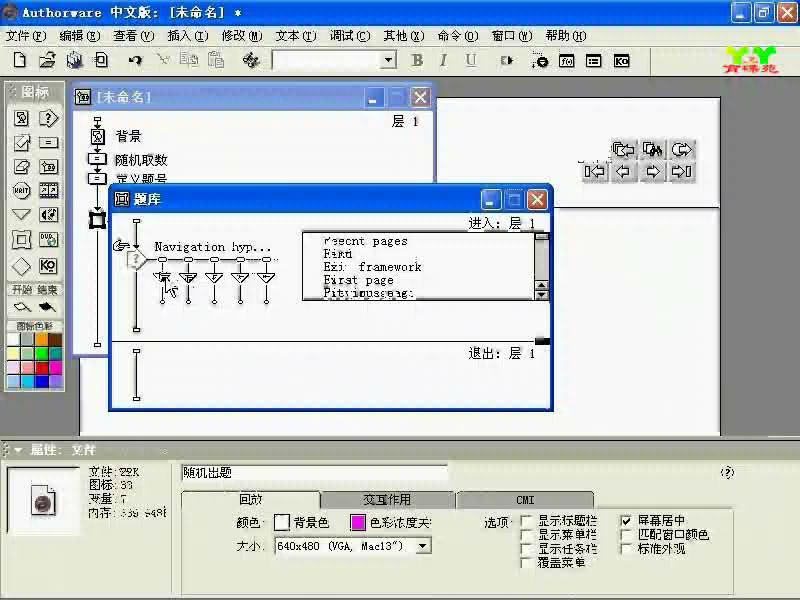Click the Cut scissors toolbar icon
The height and width of the screenshot is (600, 800).
163,60
